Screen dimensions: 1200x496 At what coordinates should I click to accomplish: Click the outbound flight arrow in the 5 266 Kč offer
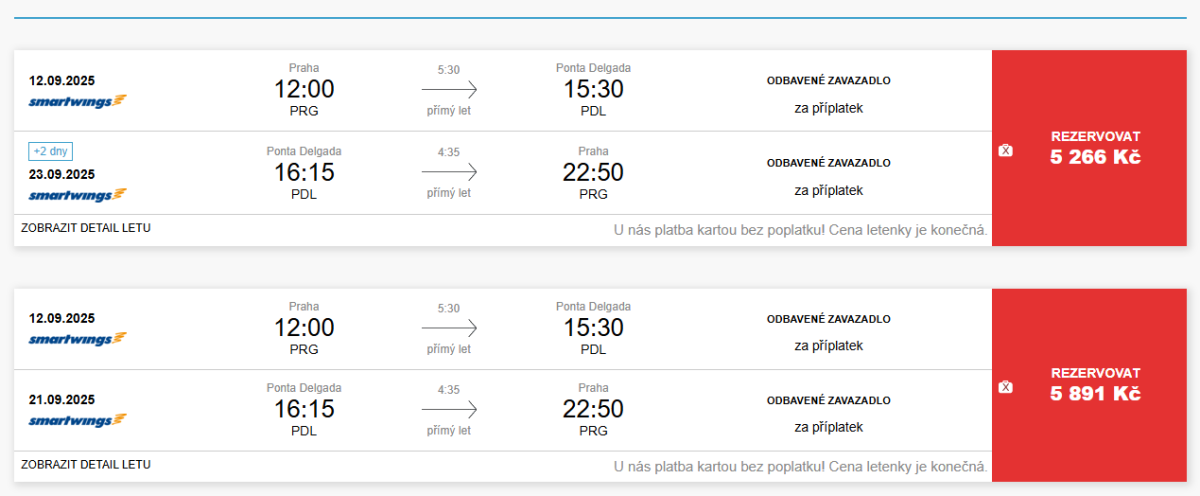click(x=449, y=90)
